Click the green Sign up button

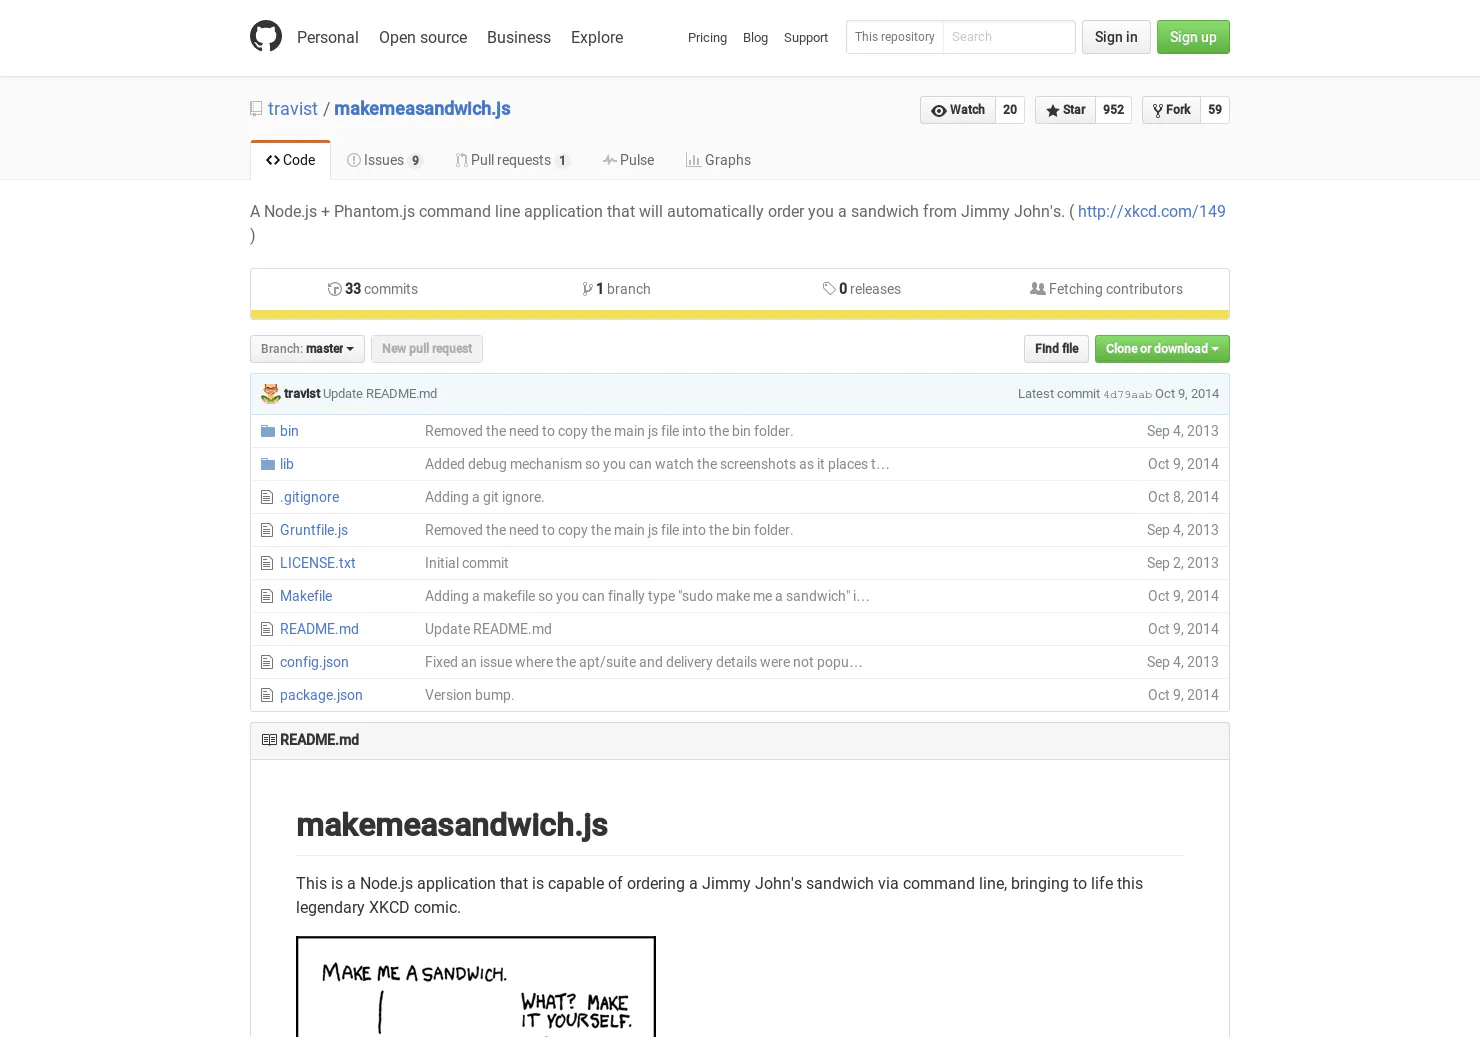[1193, 37]
